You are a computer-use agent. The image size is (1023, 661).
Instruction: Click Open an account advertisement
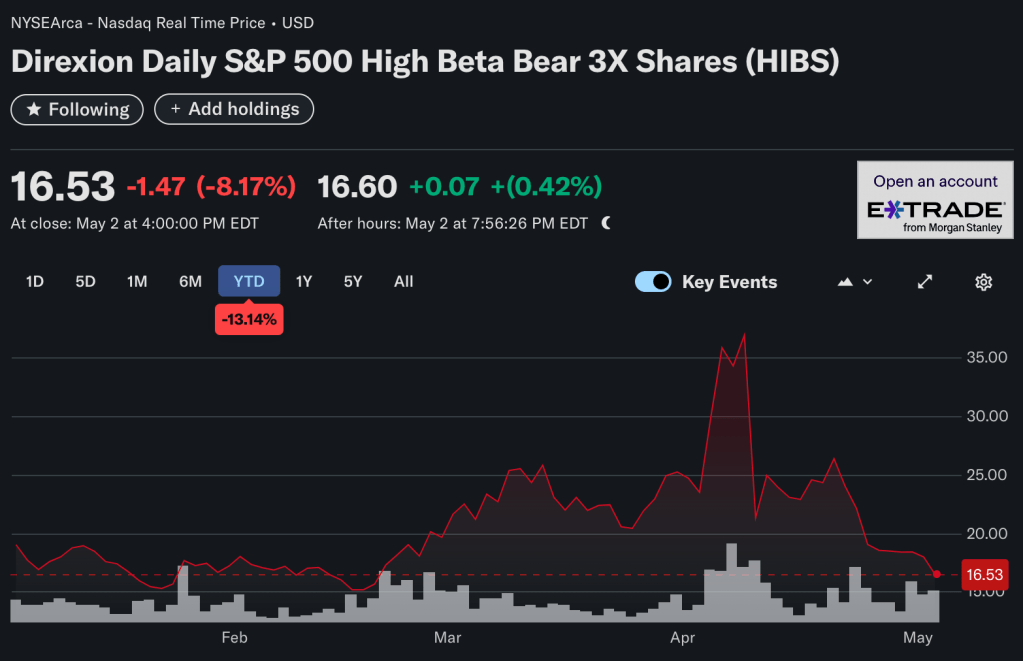(x=935, y=182)
